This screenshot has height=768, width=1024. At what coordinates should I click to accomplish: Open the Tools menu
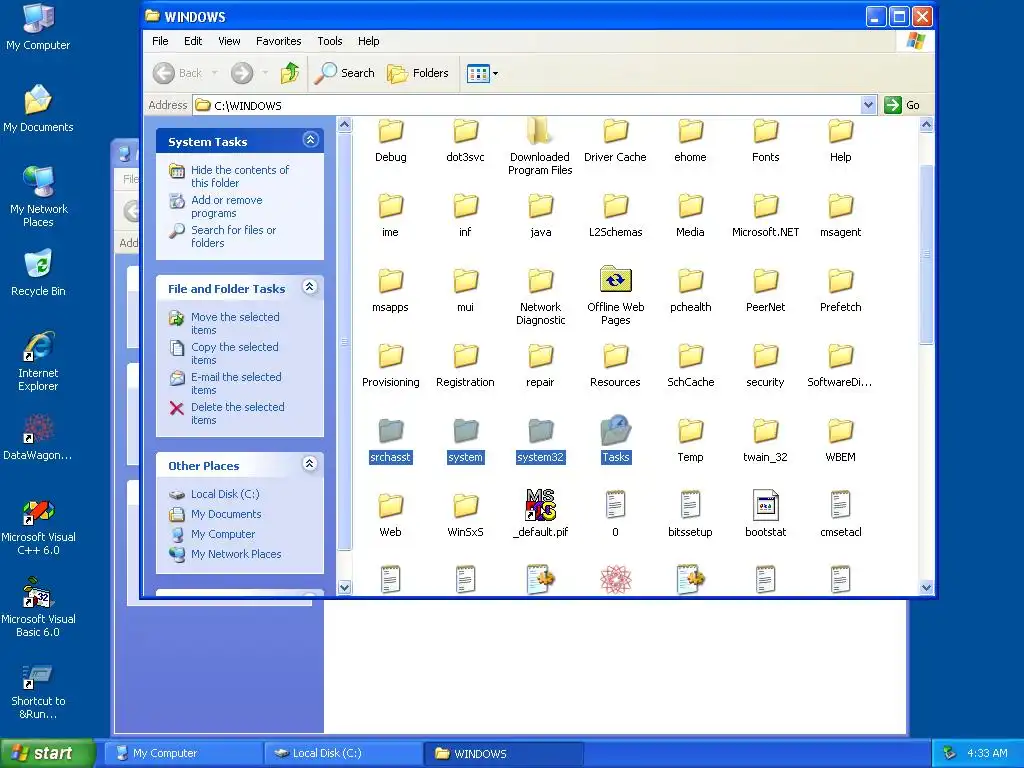click(x=330, y=41)
